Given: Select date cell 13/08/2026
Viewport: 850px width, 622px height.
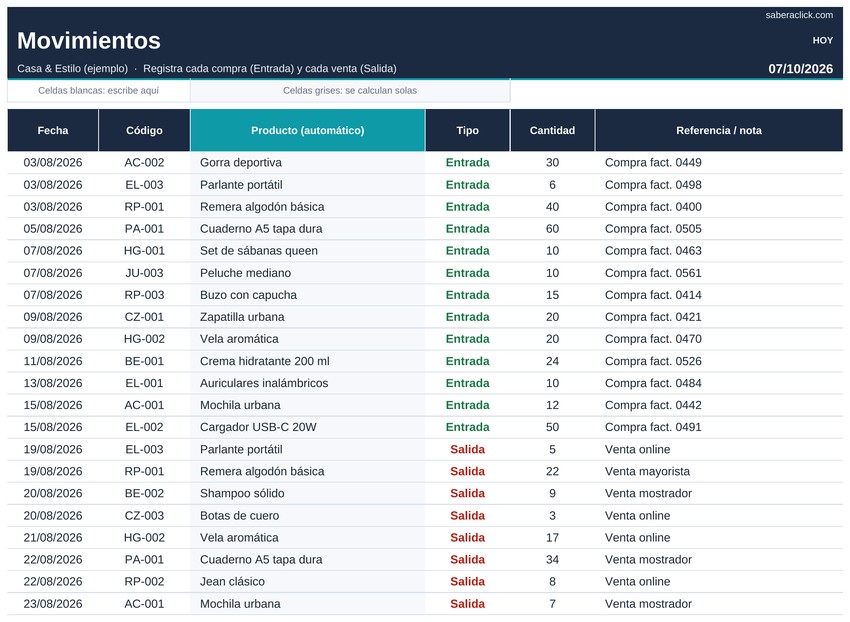Looking at the screenshot, I should click(x=53, y=383).
